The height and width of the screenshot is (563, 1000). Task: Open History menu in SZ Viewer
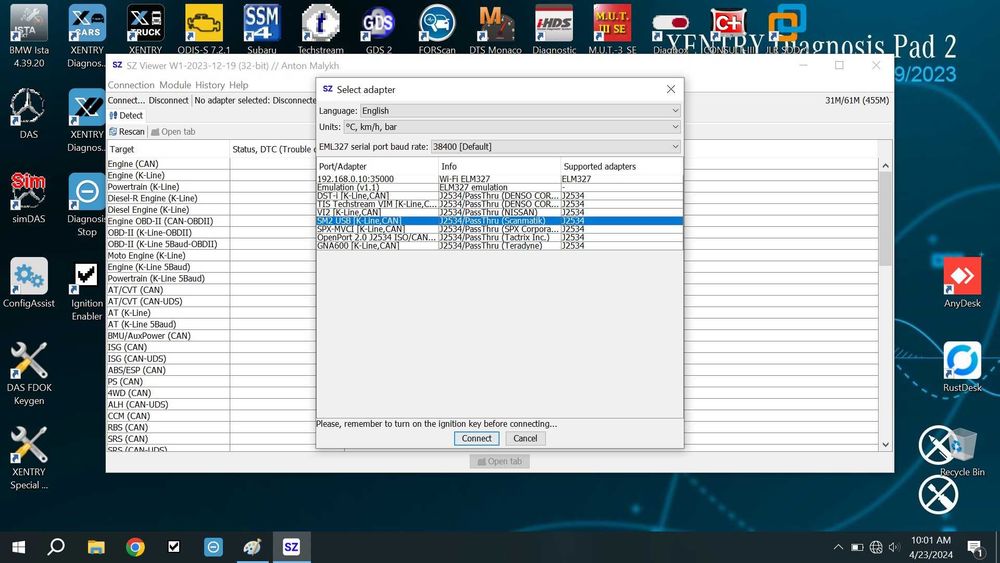click(210, 85)
